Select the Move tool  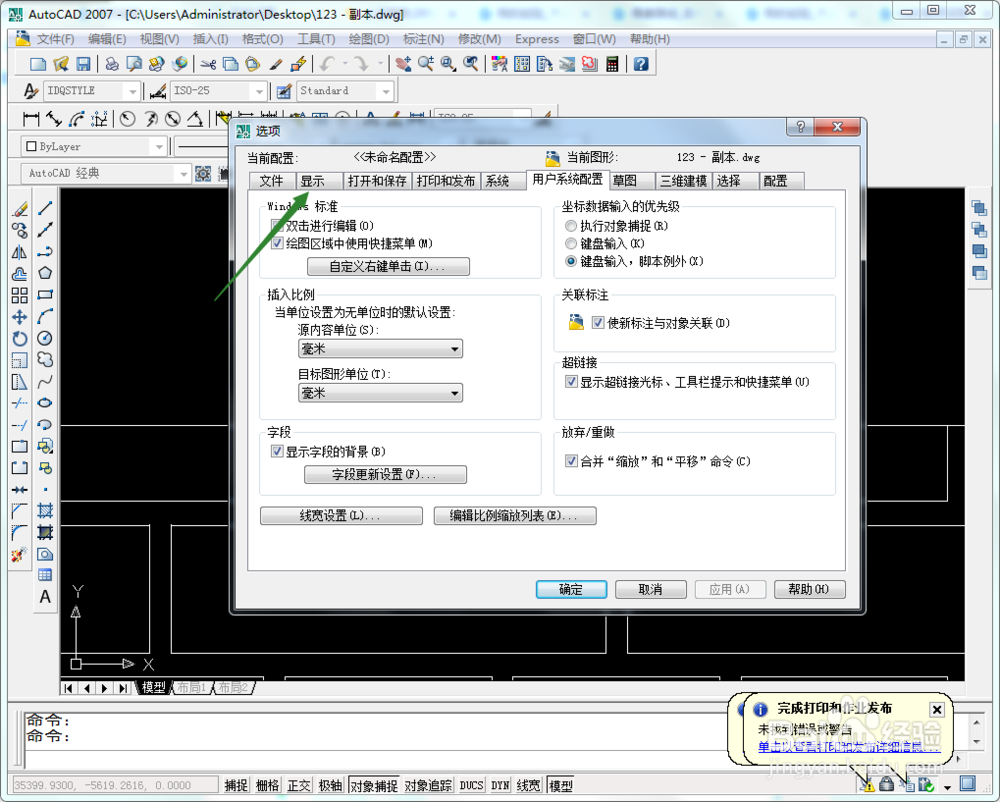[x=20, y=317]
